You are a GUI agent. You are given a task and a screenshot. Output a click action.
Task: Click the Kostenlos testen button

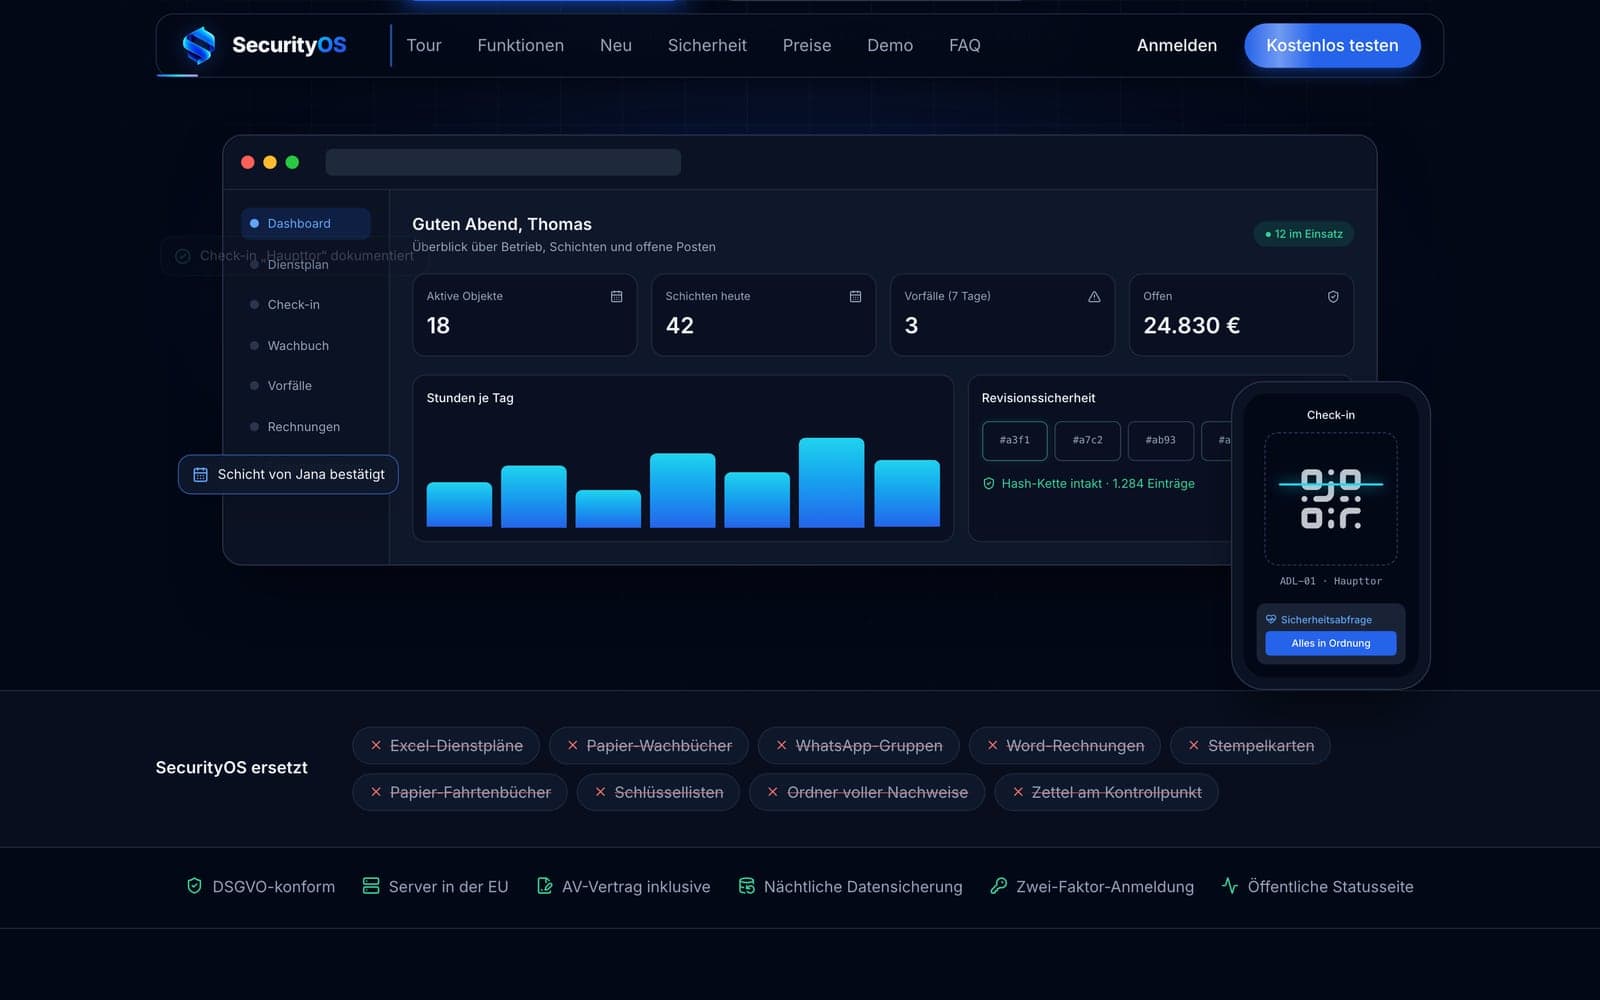coord(1332,45)
